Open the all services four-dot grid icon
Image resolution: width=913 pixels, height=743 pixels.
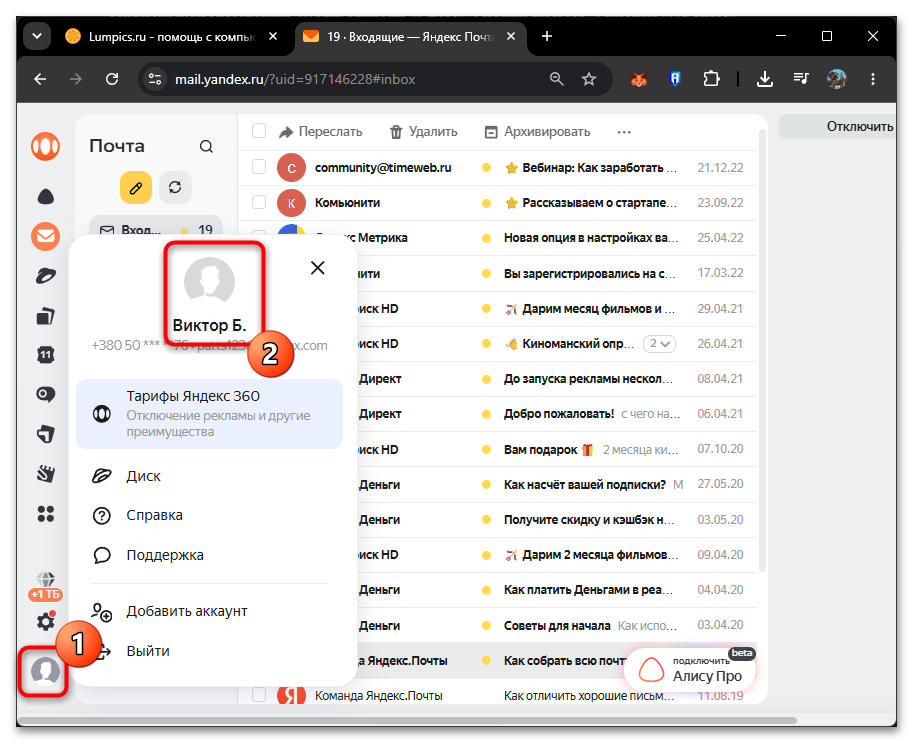45,514
